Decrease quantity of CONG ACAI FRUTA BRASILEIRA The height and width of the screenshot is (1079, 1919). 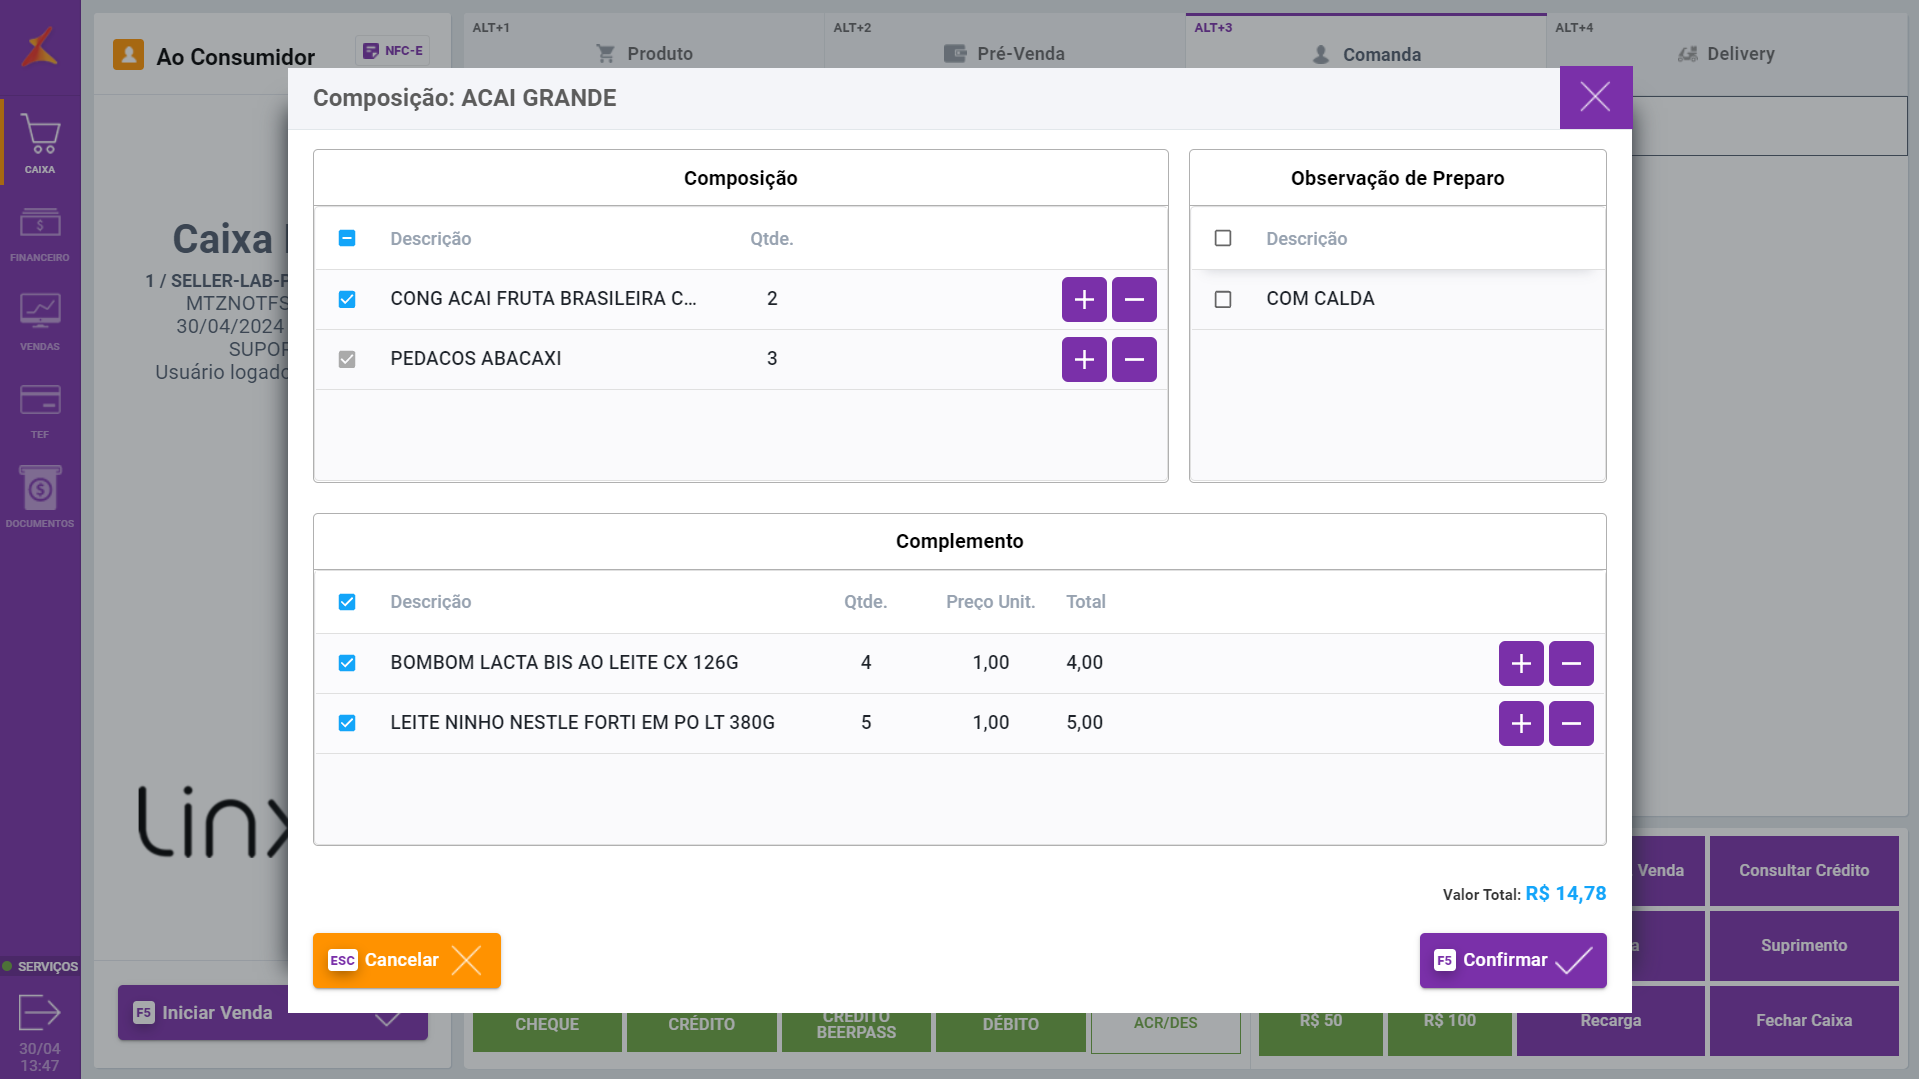1134,300
